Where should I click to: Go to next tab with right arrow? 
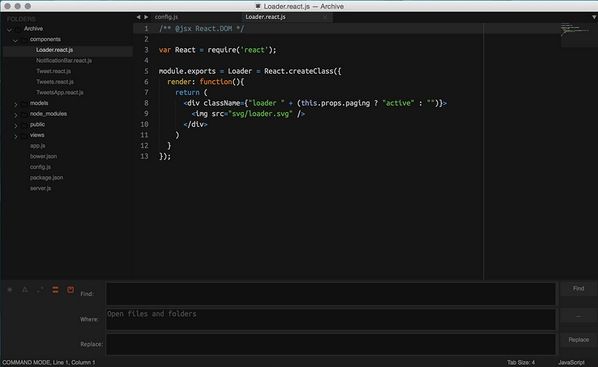pos(146,17)
